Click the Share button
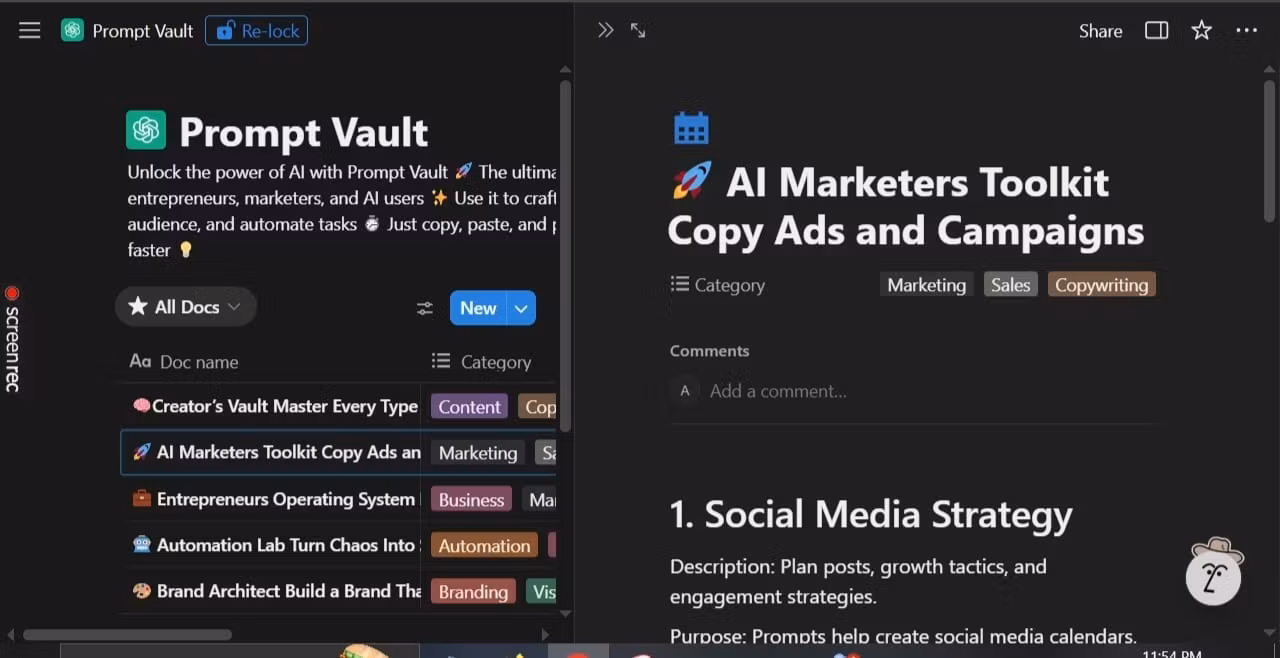Image resolution: width=1280 pixels, height=658 pixels. 1100,31
